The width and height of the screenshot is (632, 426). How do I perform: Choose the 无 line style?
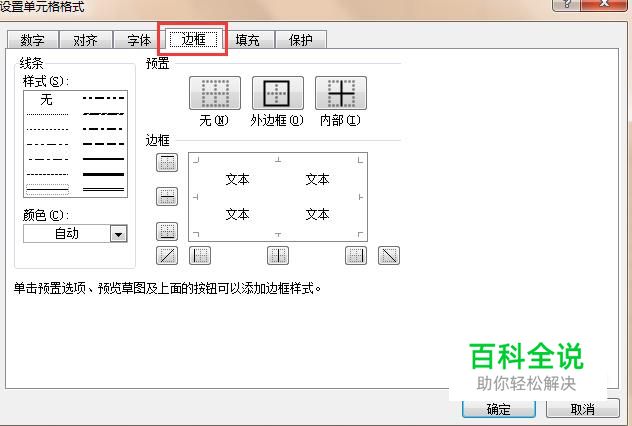pos(47,99)
